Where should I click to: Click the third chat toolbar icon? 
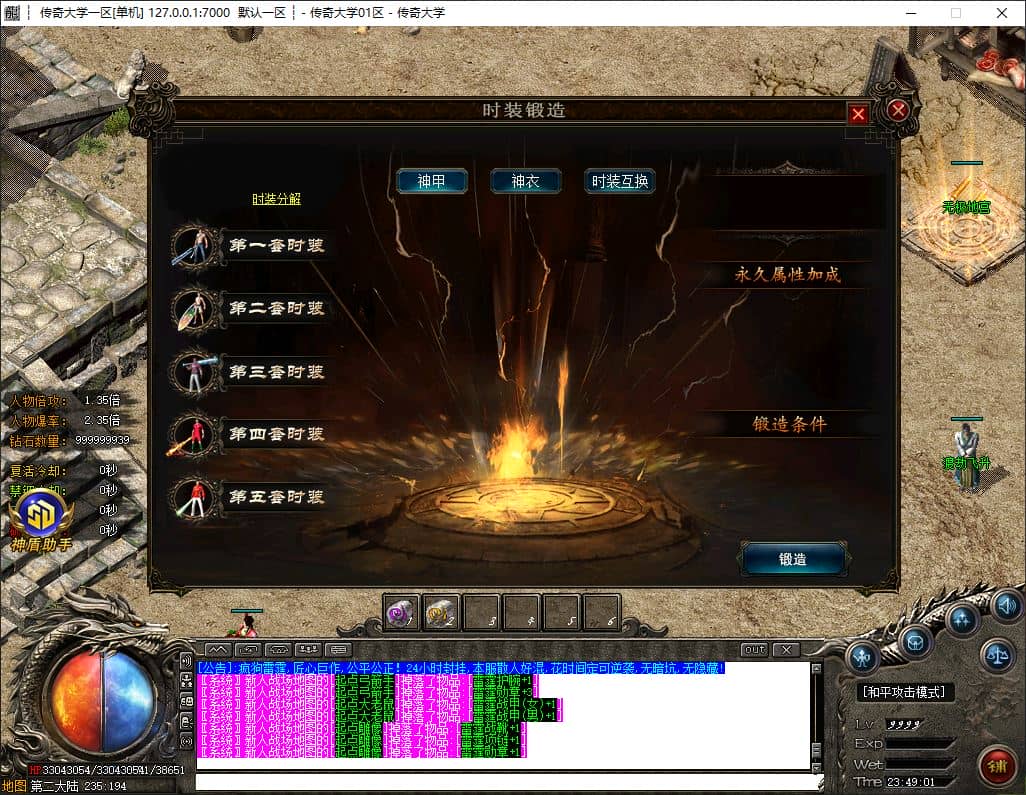click(279, 650)
